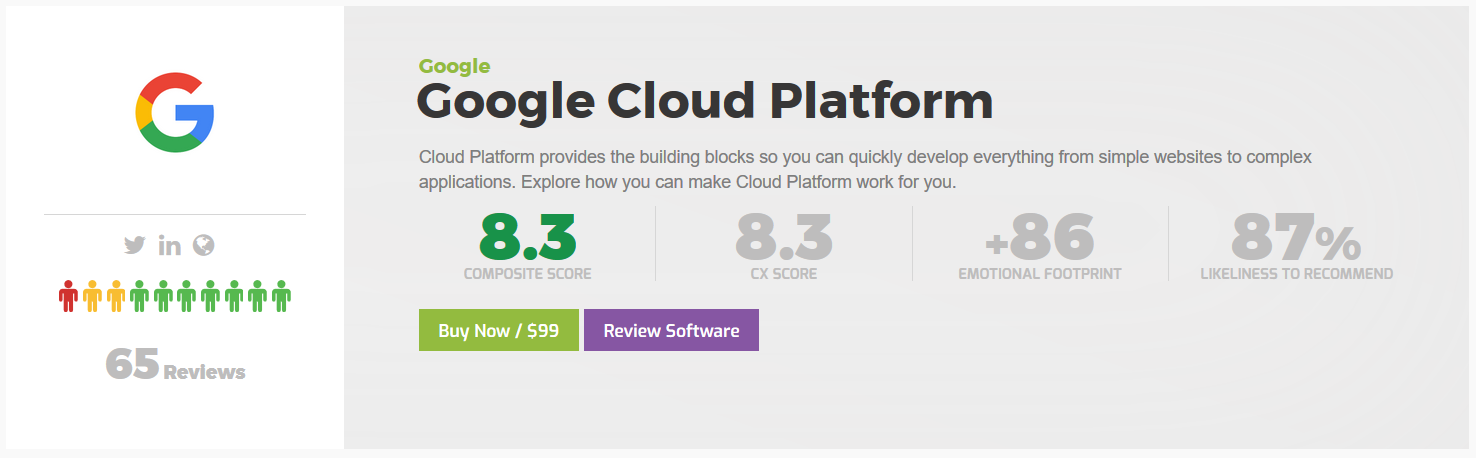Click the Cloud Platform description paragraph
Screen dimensions: 1476x458
point(865,170)
